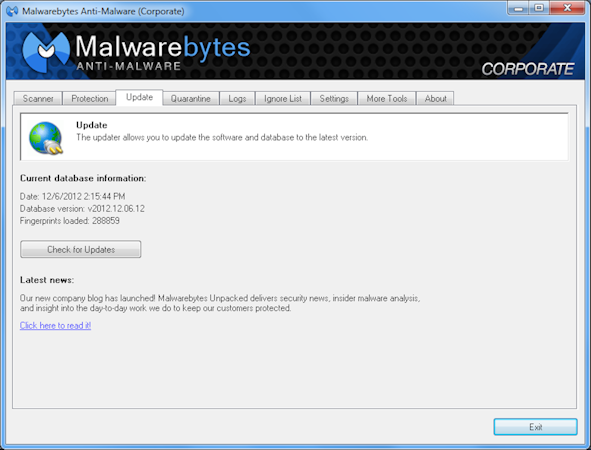Viewport: 591px width, 450px height.
Task: View the Logs tab
Action: point(237,98)
